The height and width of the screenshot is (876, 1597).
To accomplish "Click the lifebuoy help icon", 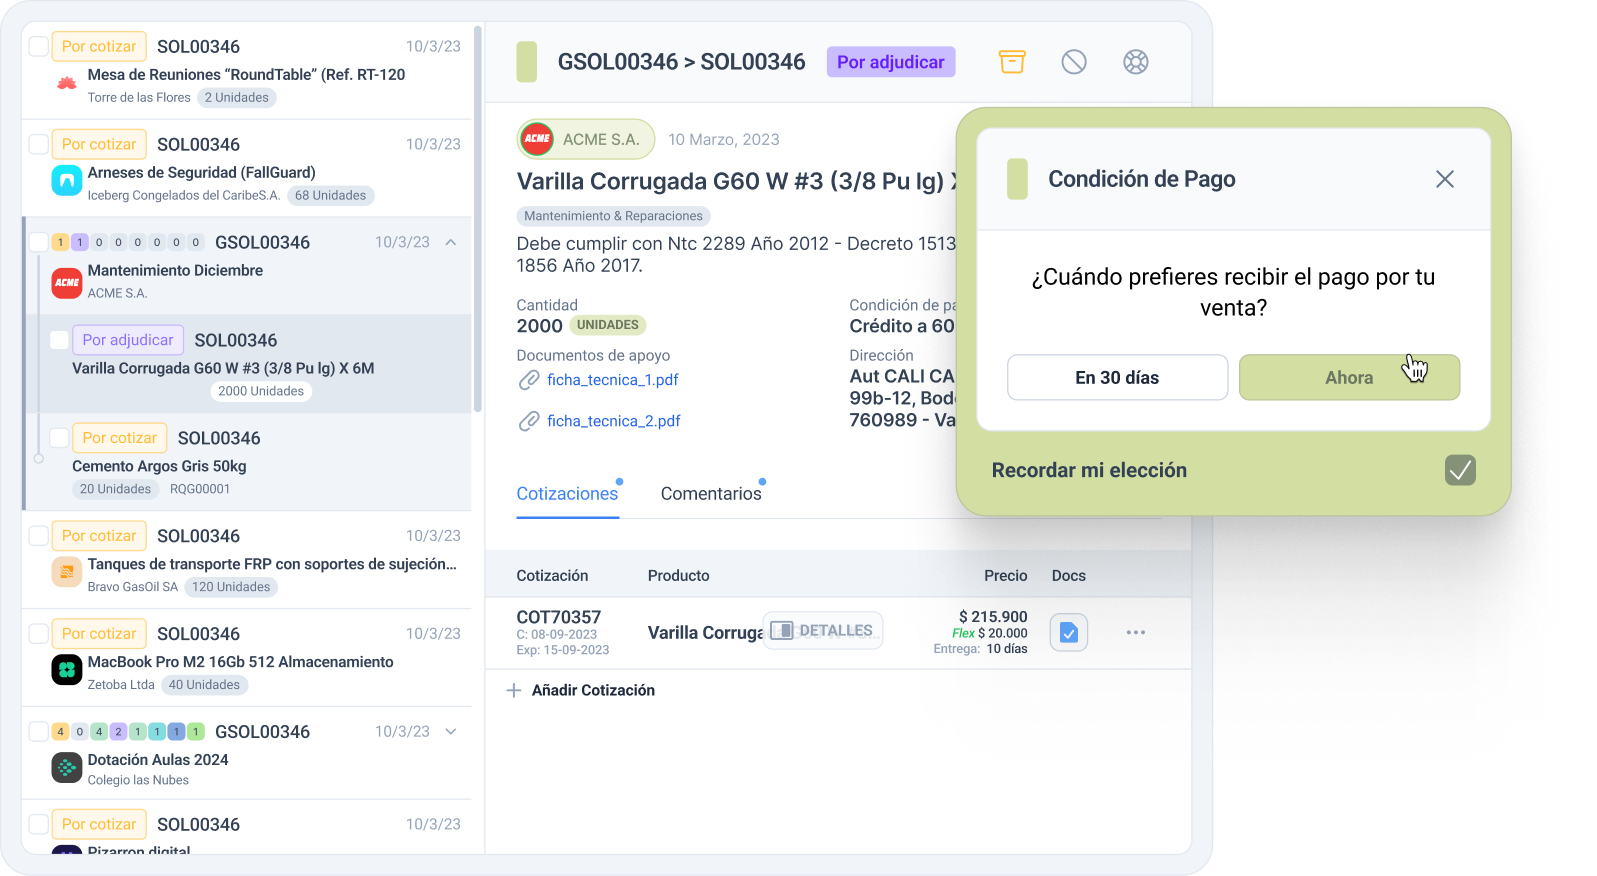I will pyautogui.click(x=1135, y=62).
